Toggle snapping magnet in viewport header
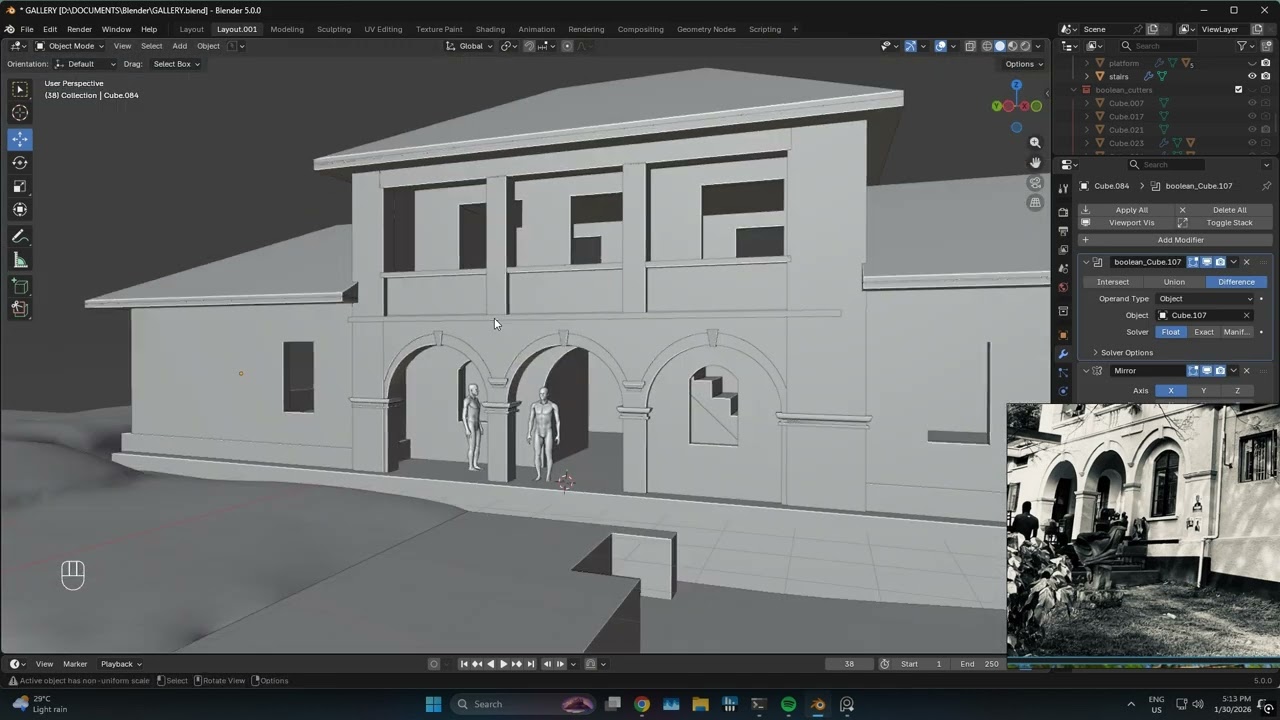Screen dimensions: 1280x720 click(529, 46)
